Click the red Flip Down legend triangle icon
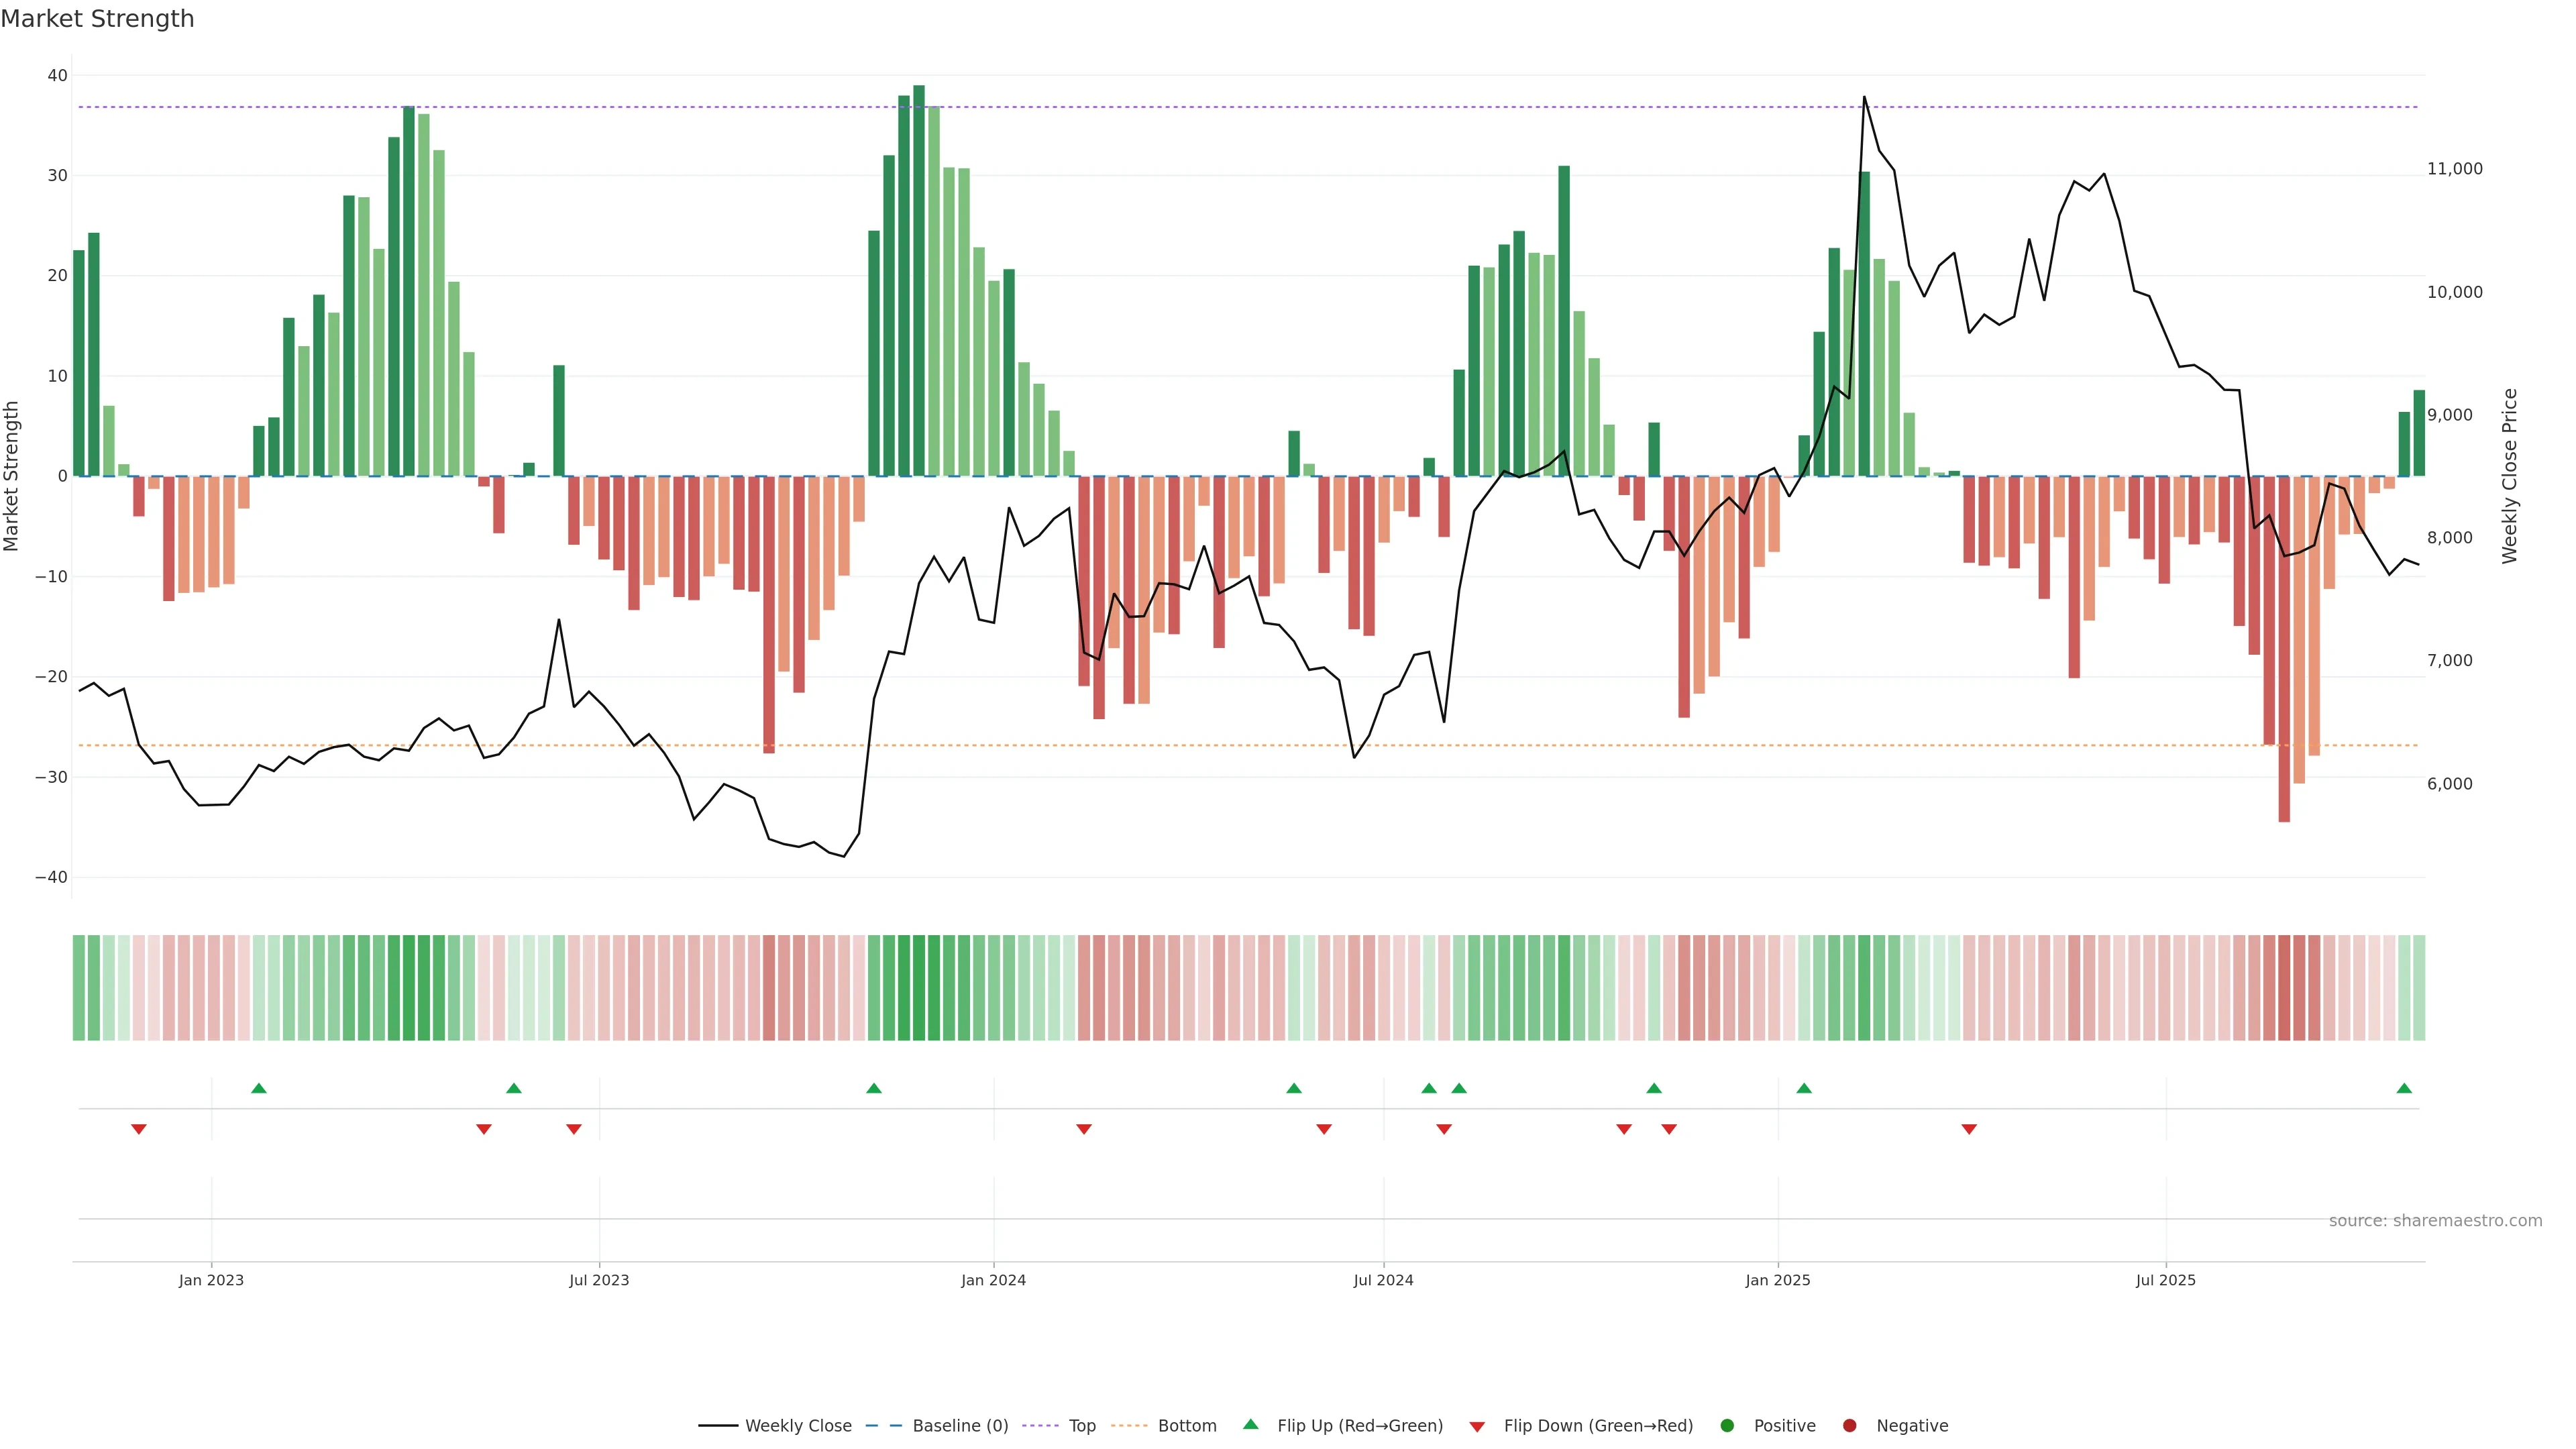 click(1477, 1426)
